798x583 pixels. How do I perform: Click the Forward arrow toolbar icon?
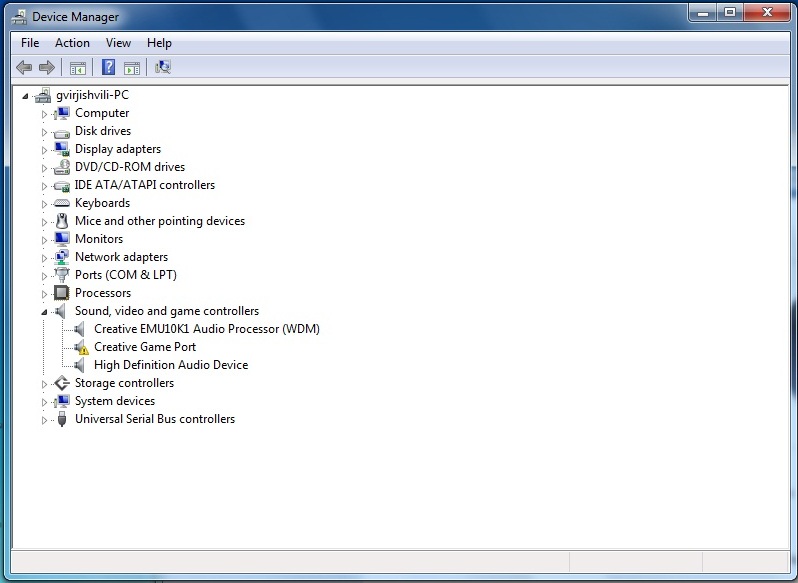tap(46, 67)
